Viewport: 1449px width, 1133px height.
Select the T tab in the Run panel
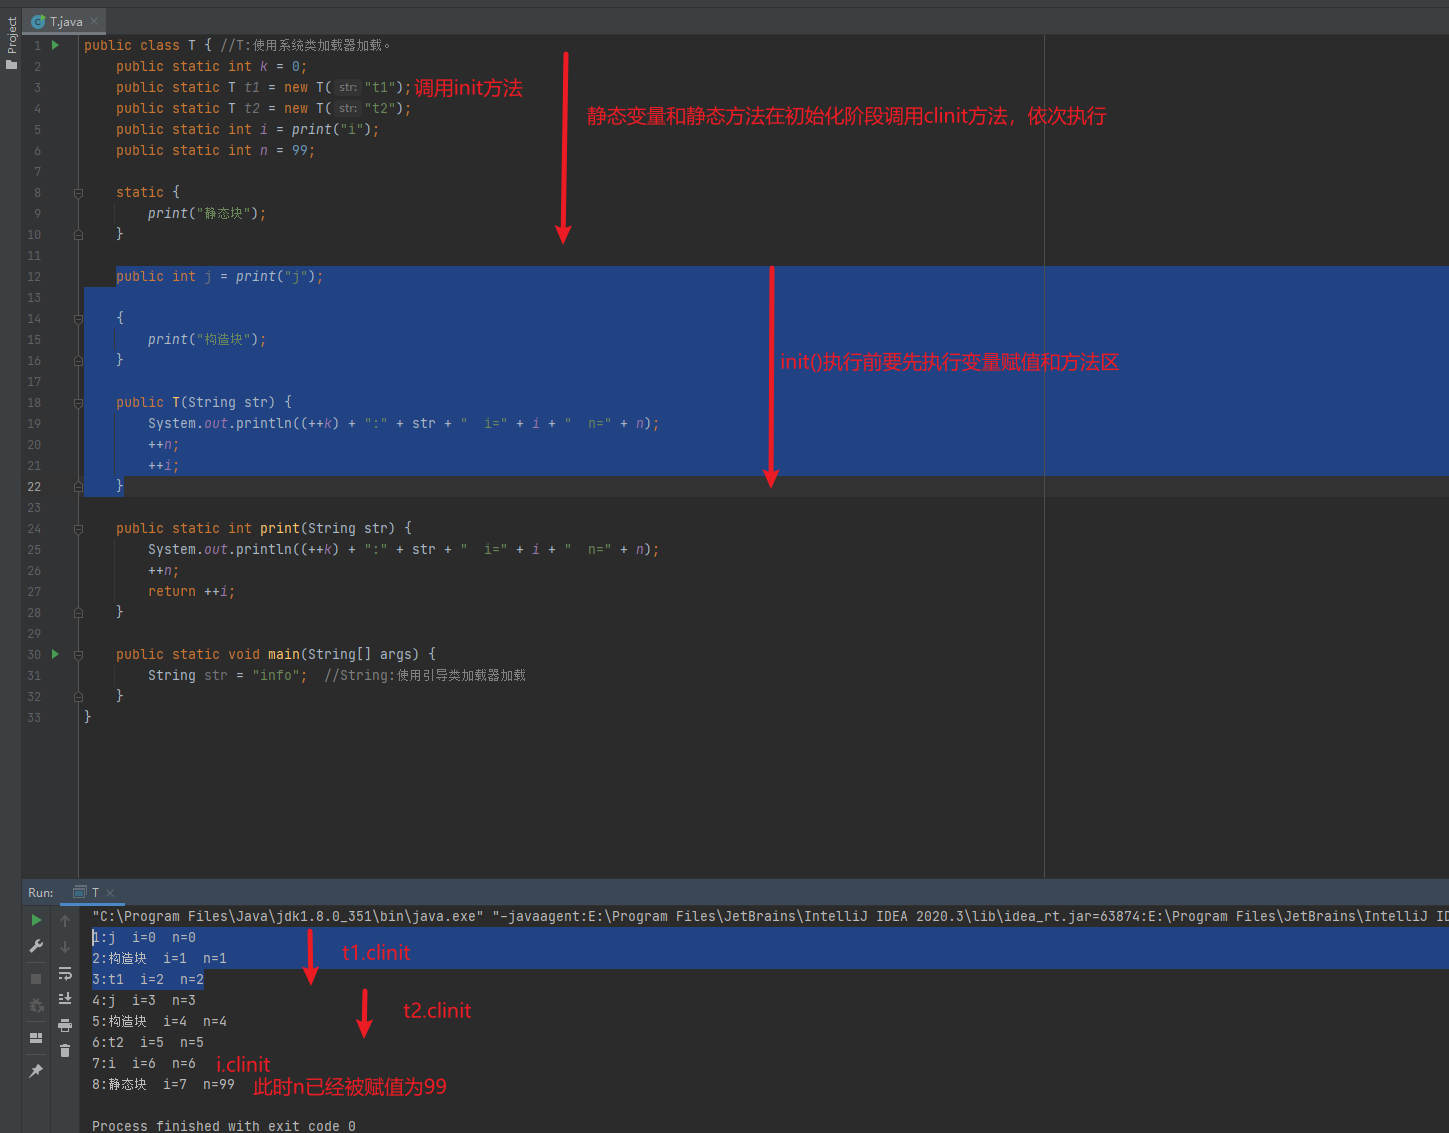[95, 892]
